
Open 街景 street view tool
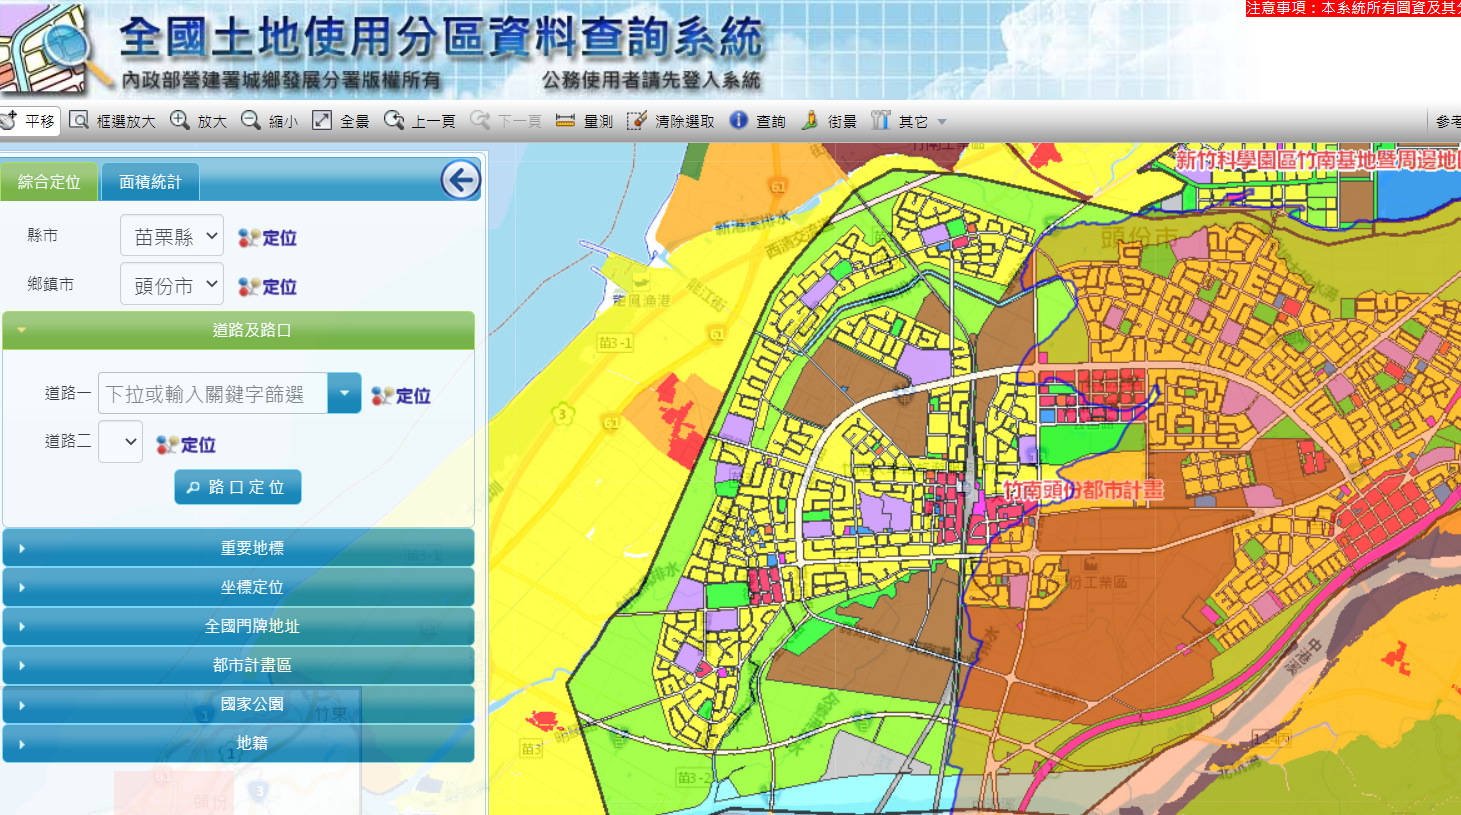coord(829,121)
